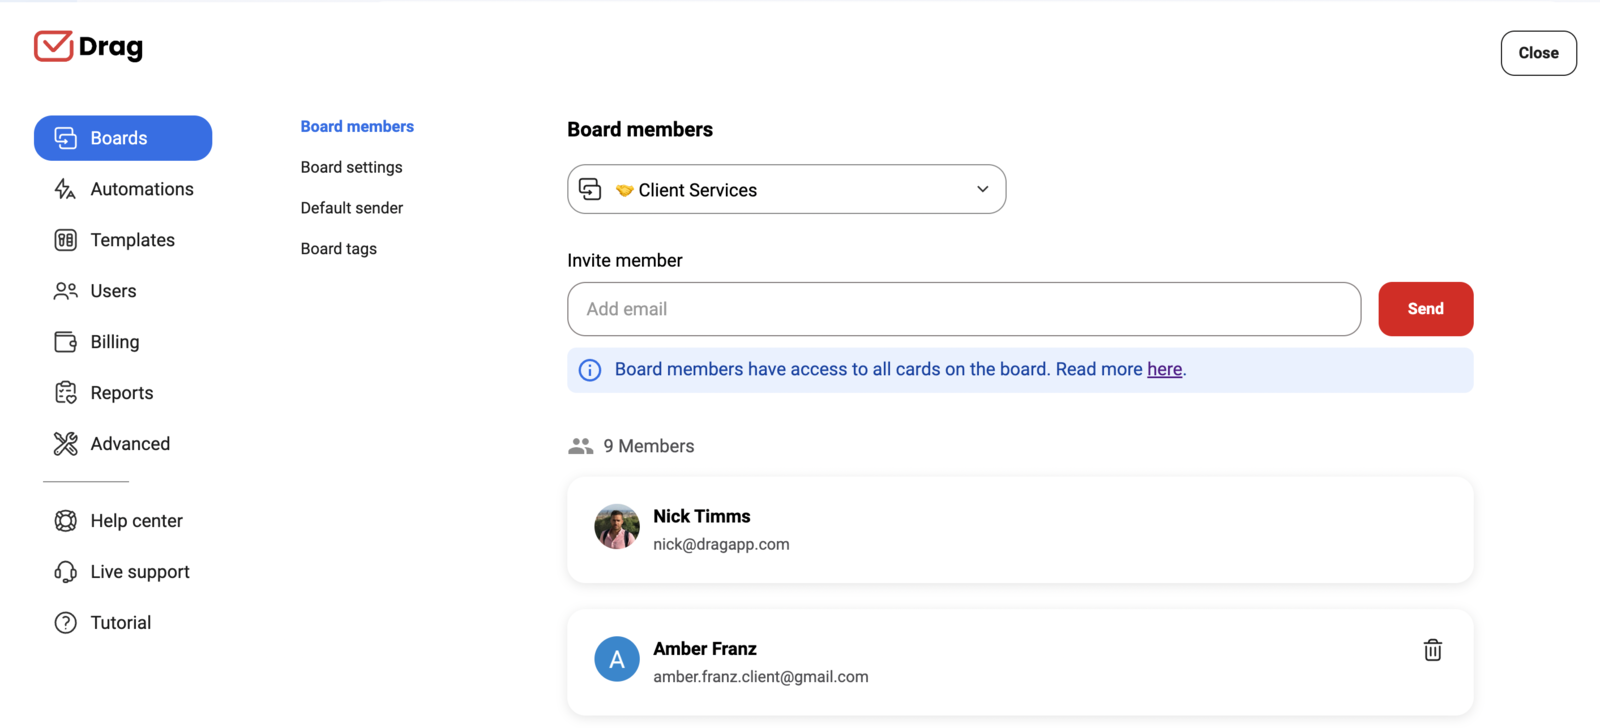Delete Amber Franz using the trash icon

pyautogui.click(x=1433, y=650)
